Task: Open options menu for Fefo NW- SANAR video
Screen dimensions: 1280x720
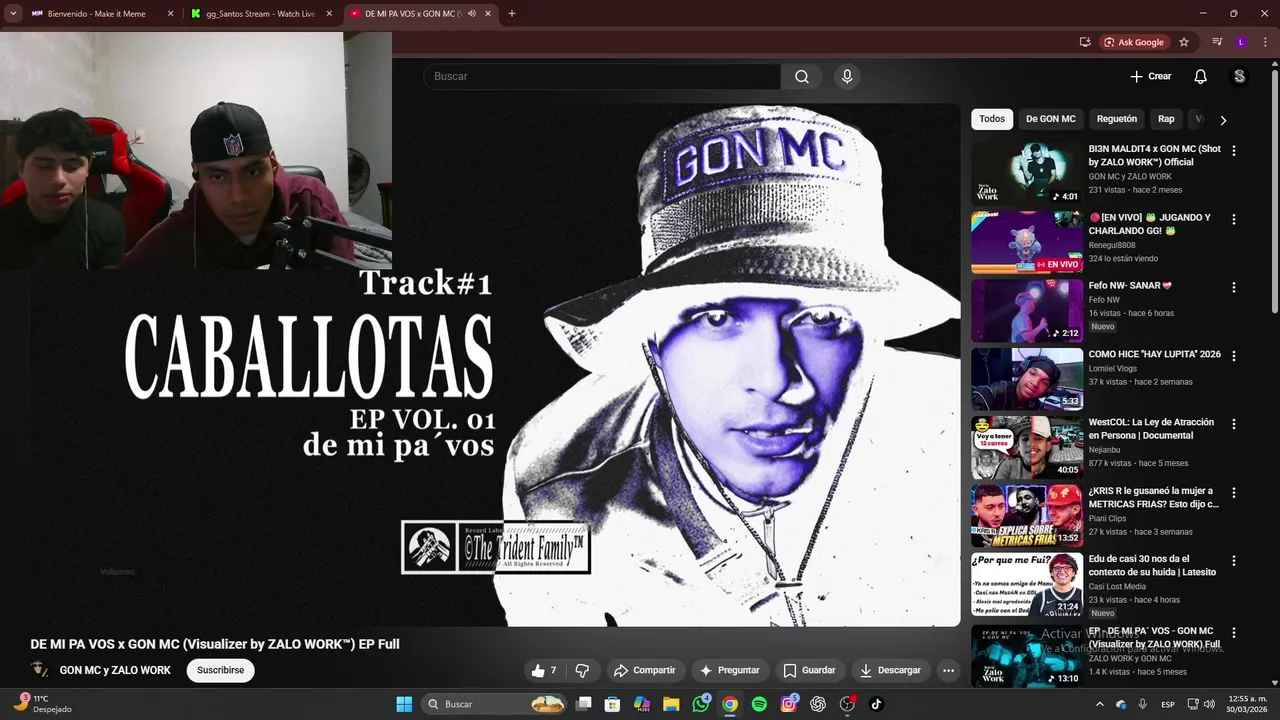Action: (x=1233, y=287)
